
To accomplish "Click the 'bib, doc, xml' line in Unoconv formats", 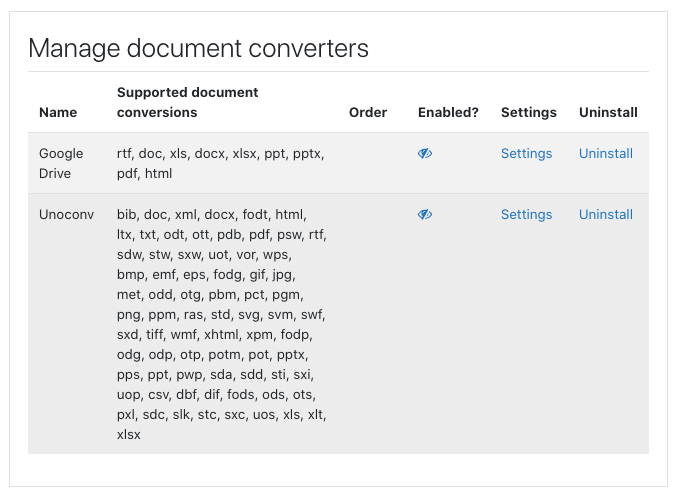I will point(212,214).
